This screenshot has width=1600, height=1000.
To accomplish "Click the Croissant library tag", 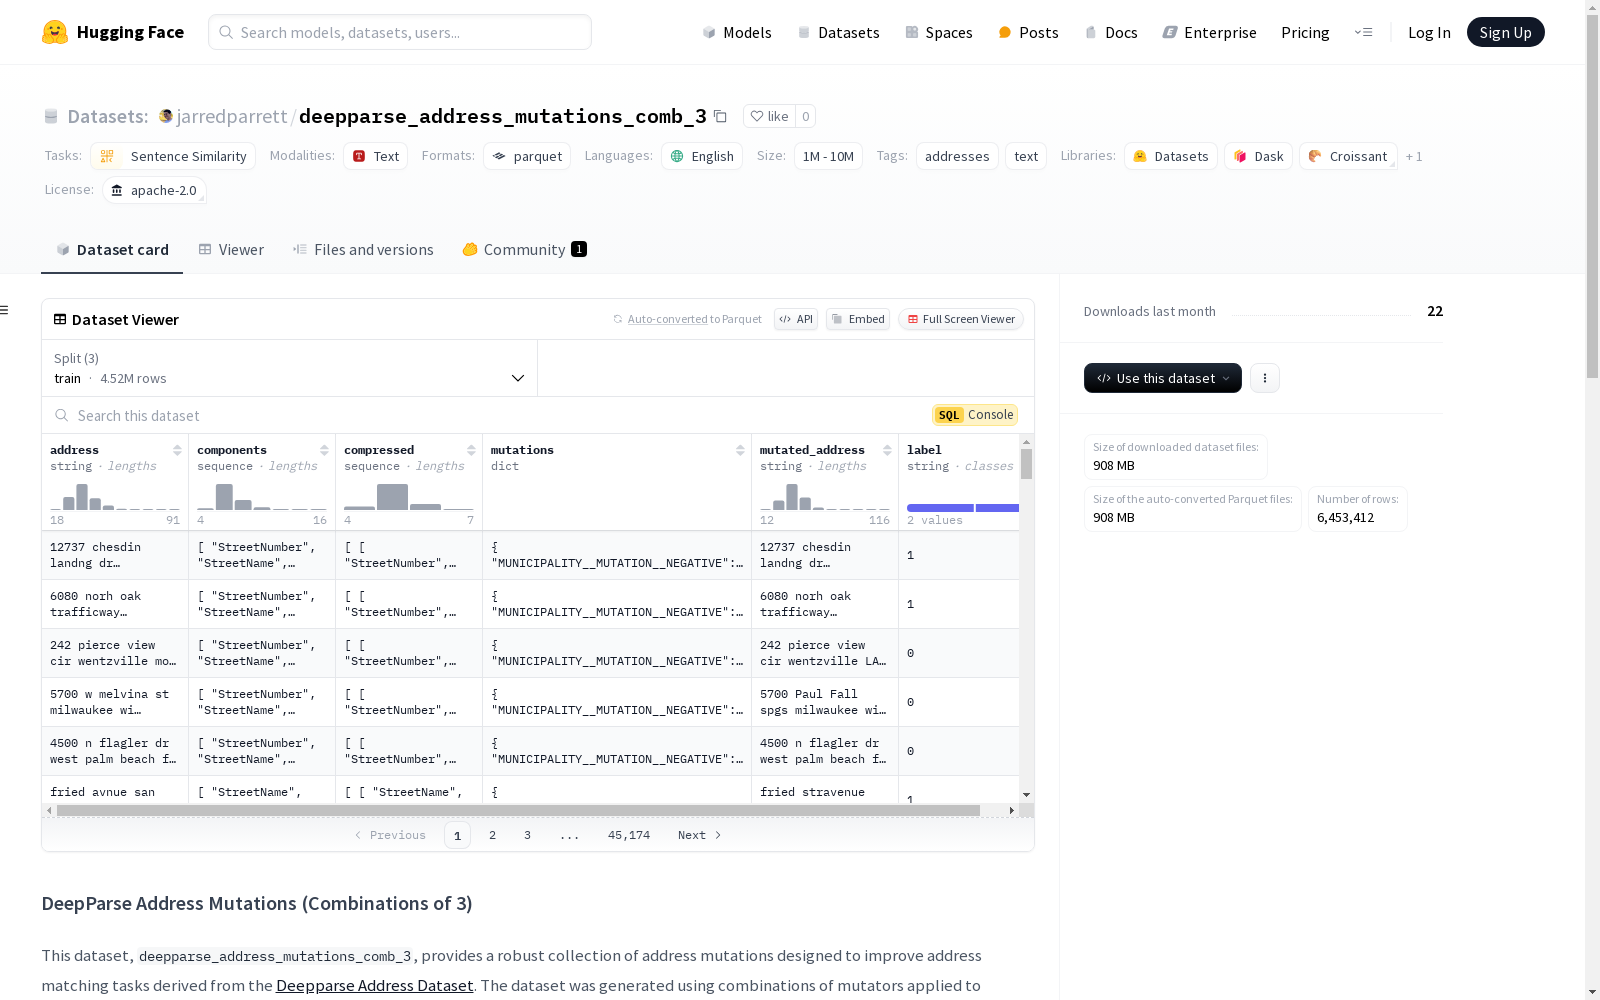I will [x=1348, y=156].
